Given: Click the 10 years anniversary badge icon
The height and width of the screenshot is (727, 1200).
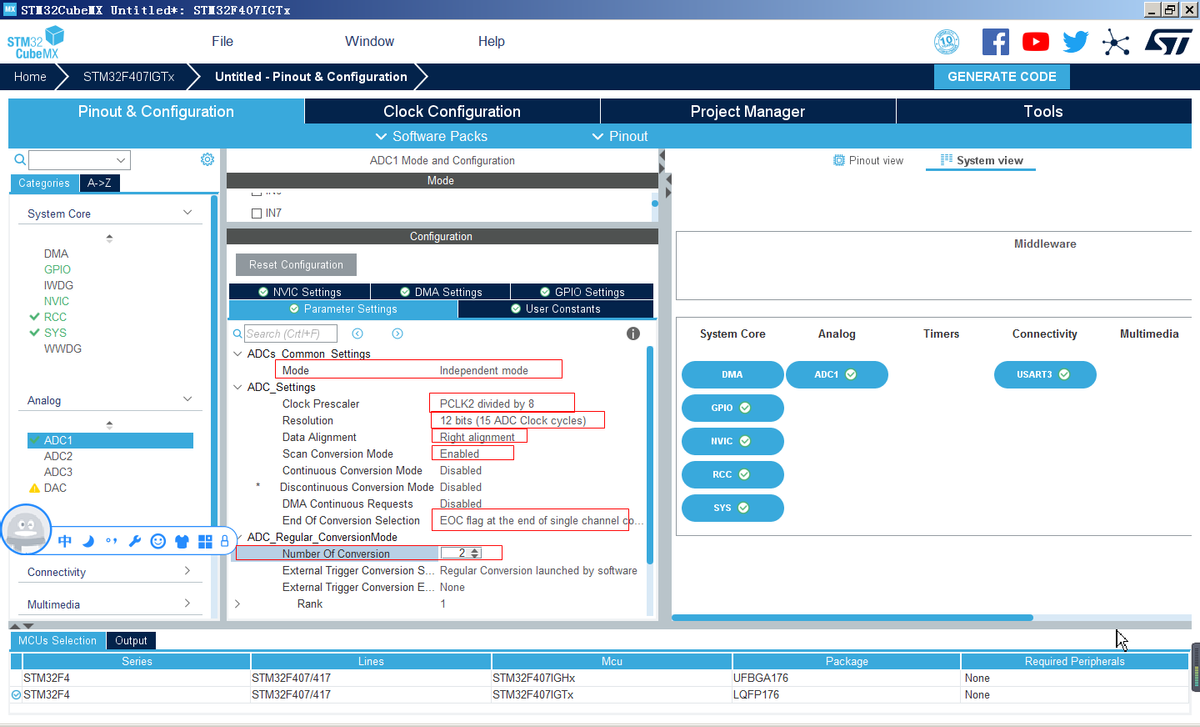Looking at the screenshot, I should [x=946, y=42].
